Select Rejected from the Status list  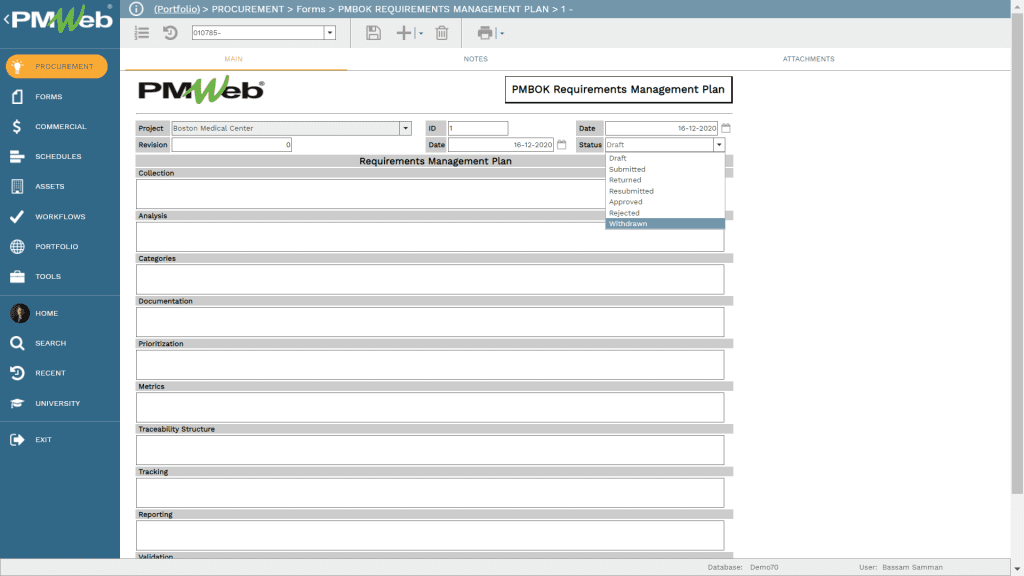[x=665, y=213]
